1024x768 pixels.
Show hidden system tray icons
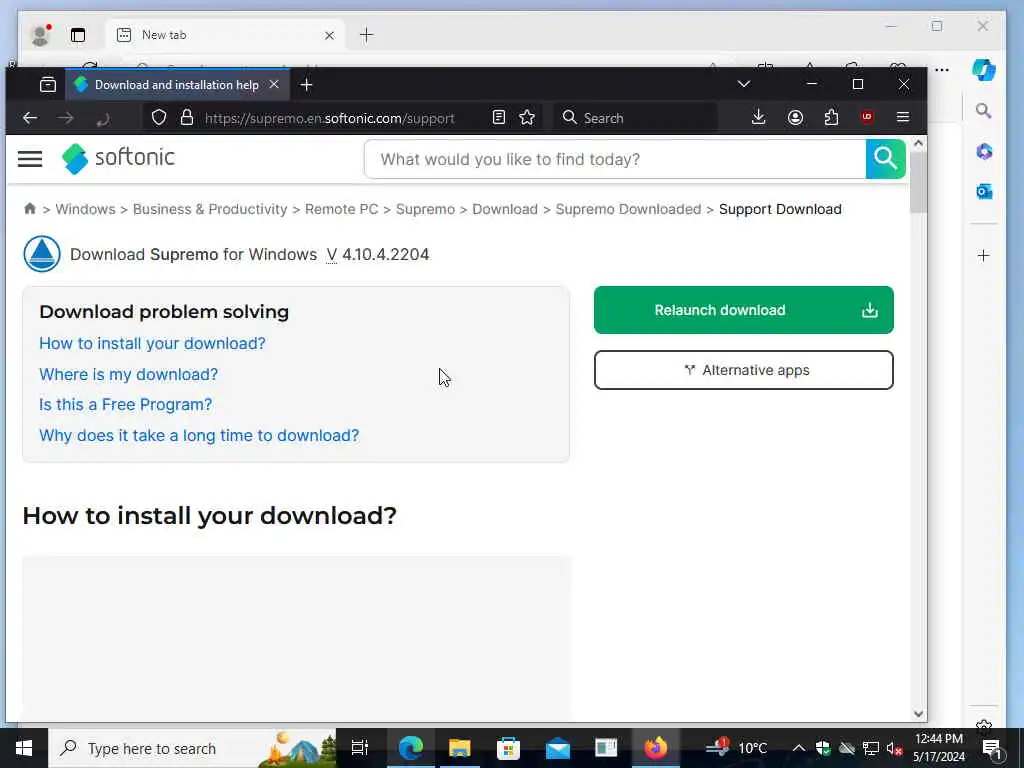[x=798, y=748]
